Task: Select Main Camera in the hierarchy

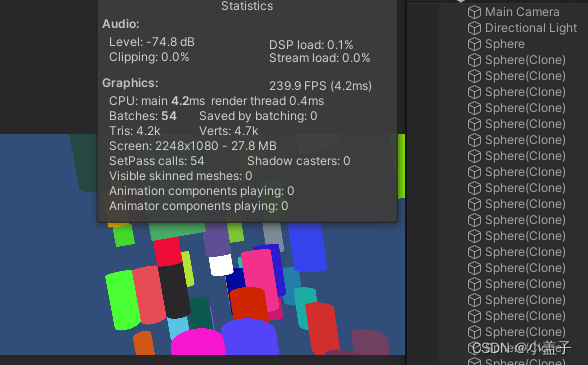Action: point(522,12)
